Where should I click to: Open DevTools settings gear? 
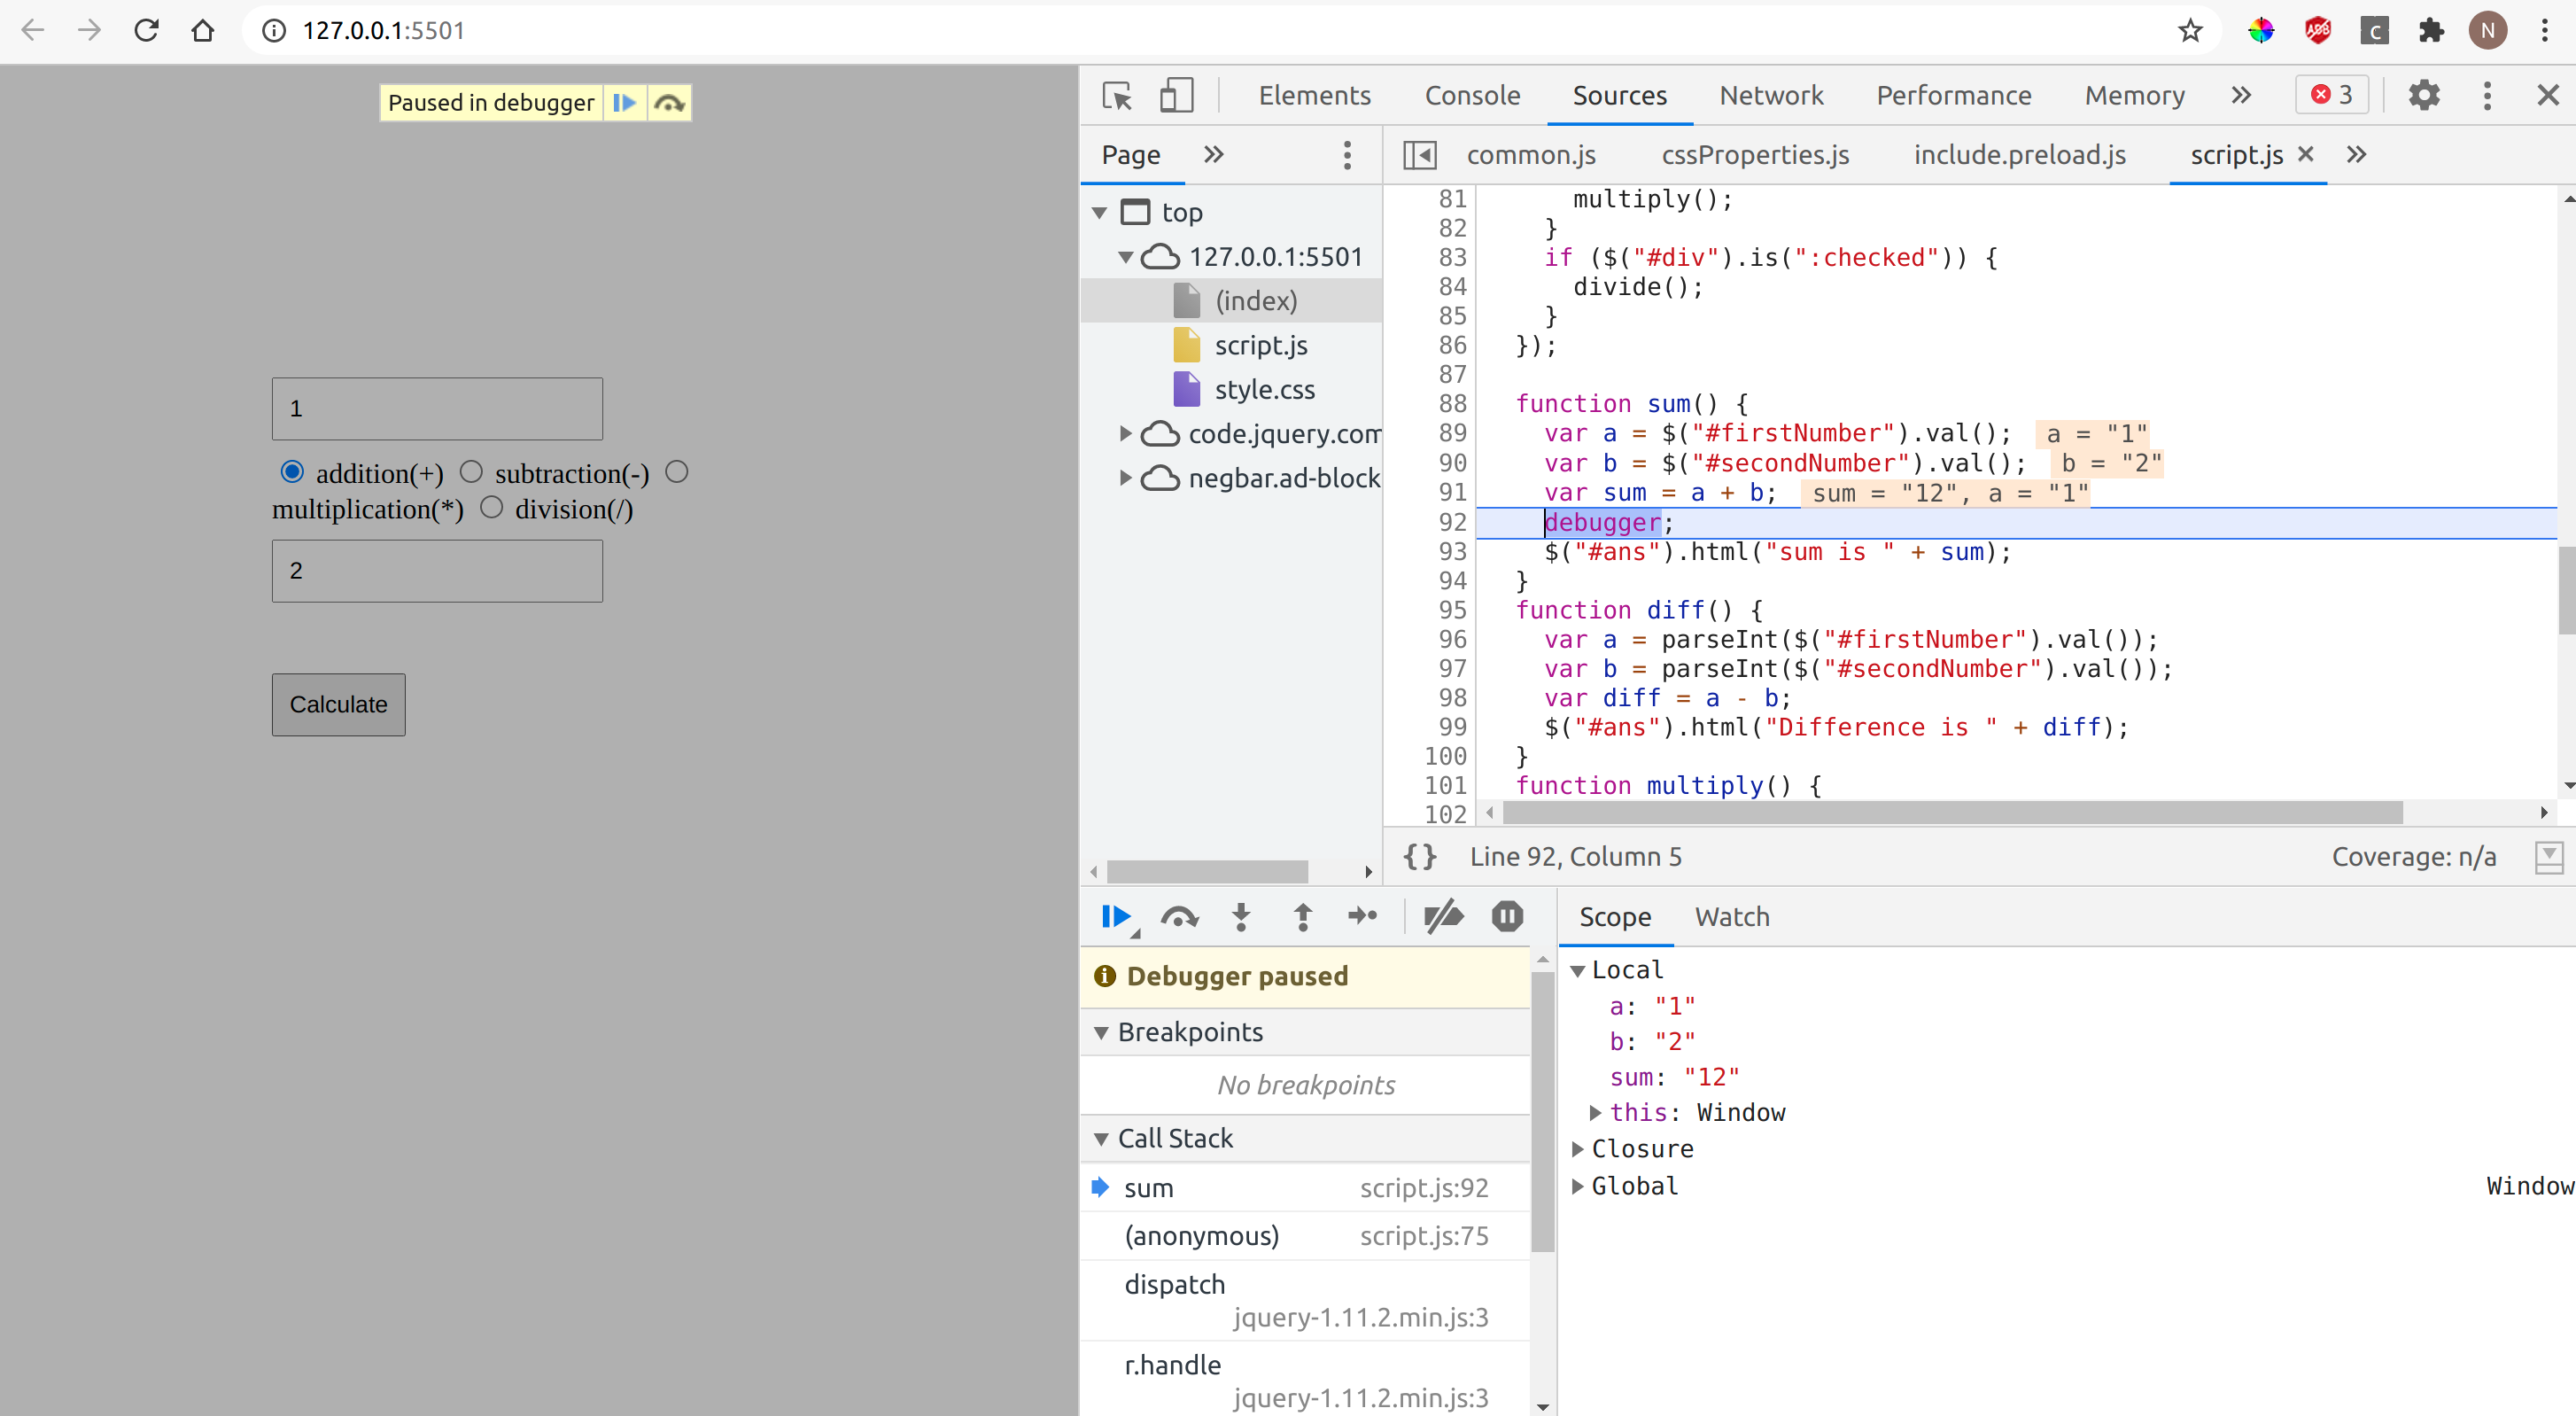tap(2424, 95)
